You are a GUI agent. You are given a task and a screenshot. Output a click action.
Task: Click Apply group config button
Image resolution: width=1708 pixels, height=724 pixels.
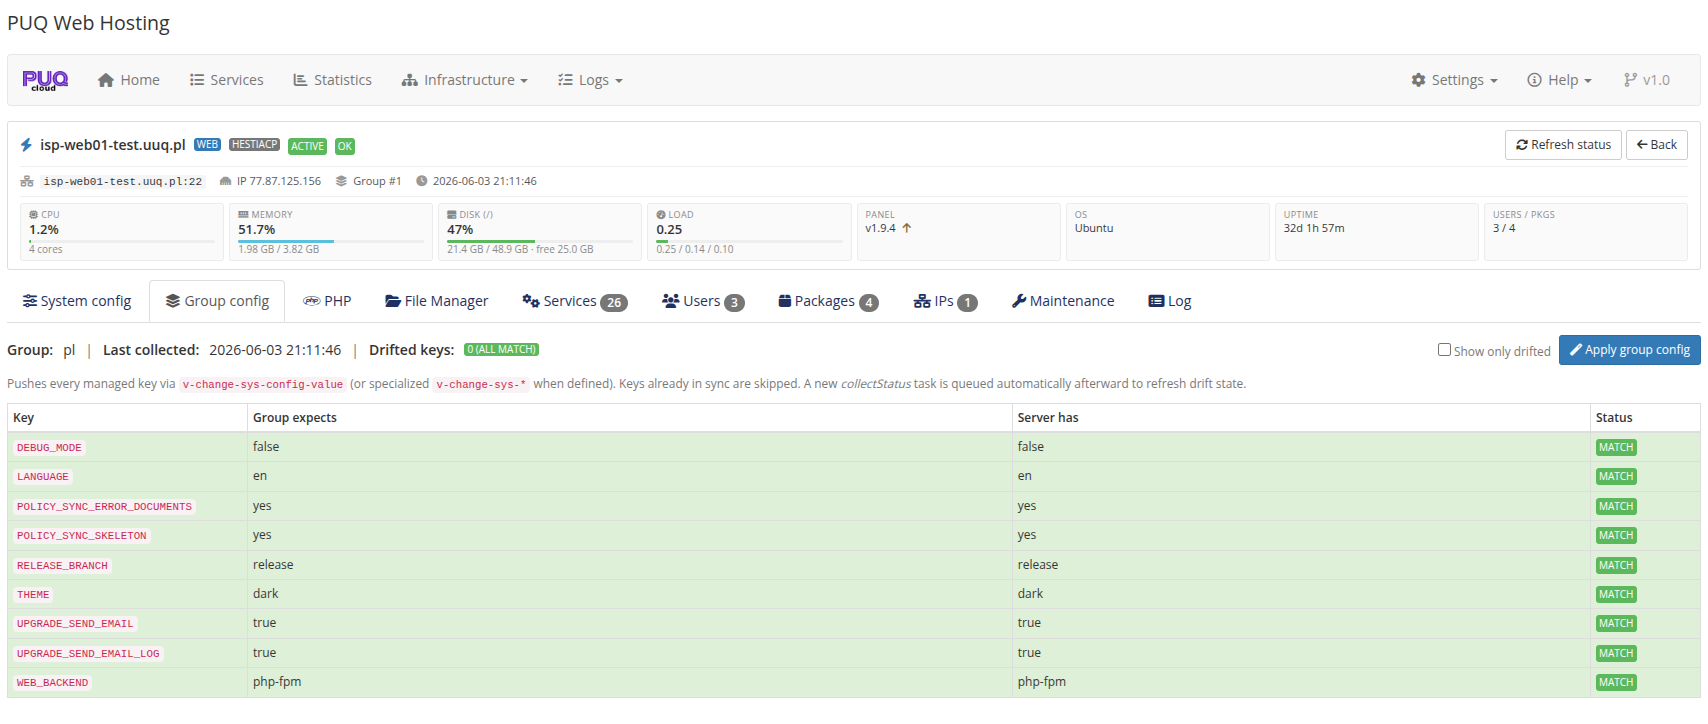1629,350
